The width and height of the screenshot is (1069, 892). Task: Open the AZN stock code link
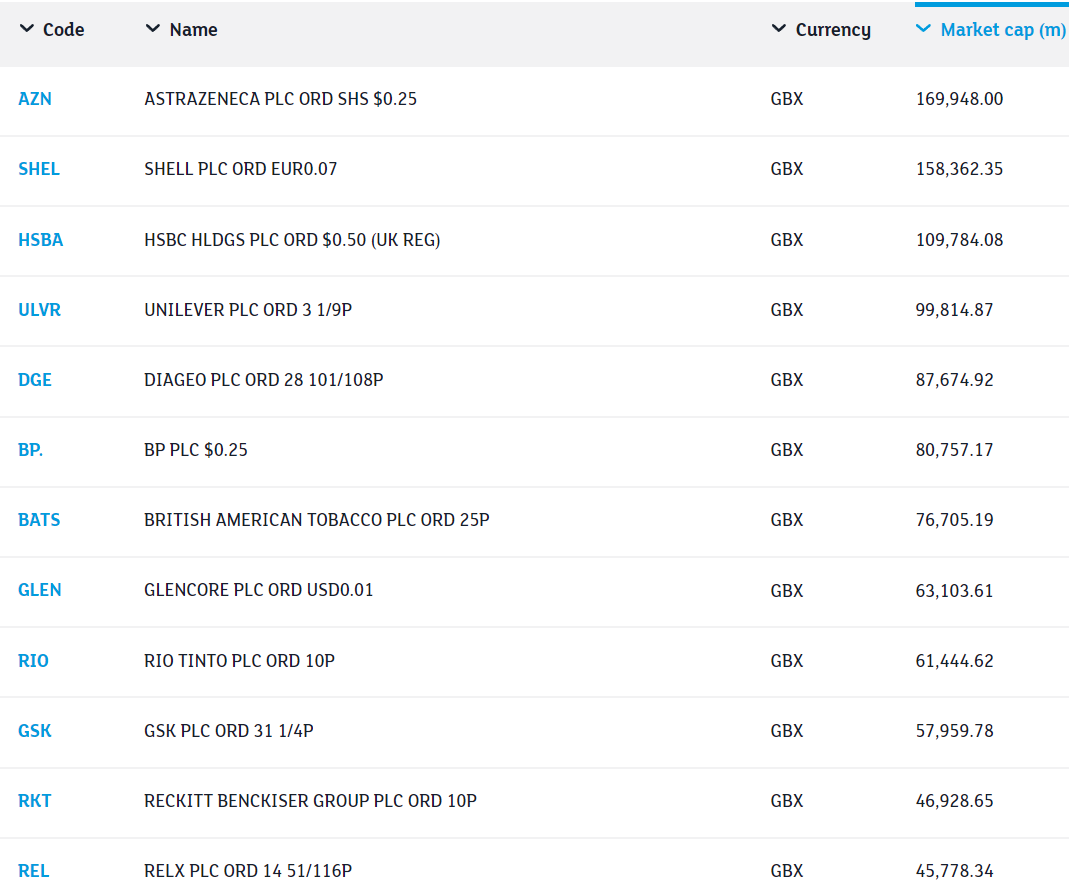click(35, 99)
